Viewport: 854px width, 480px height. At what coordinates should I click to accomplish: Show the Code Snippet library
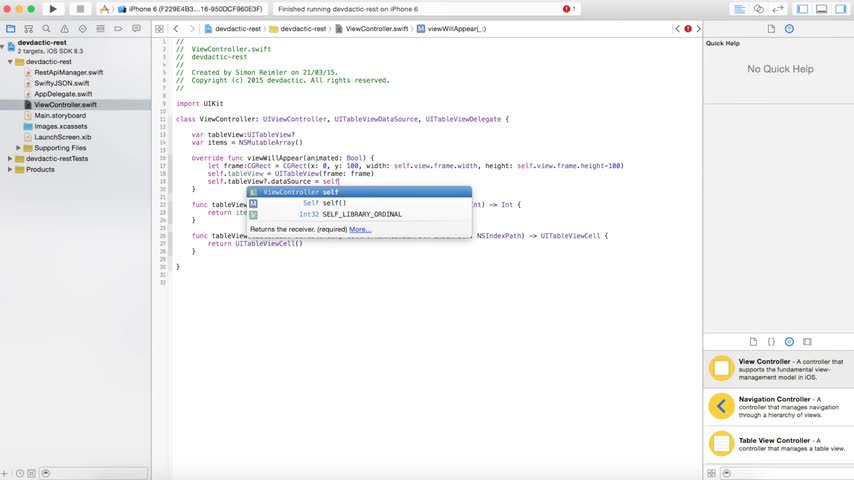tap(771, 342)
